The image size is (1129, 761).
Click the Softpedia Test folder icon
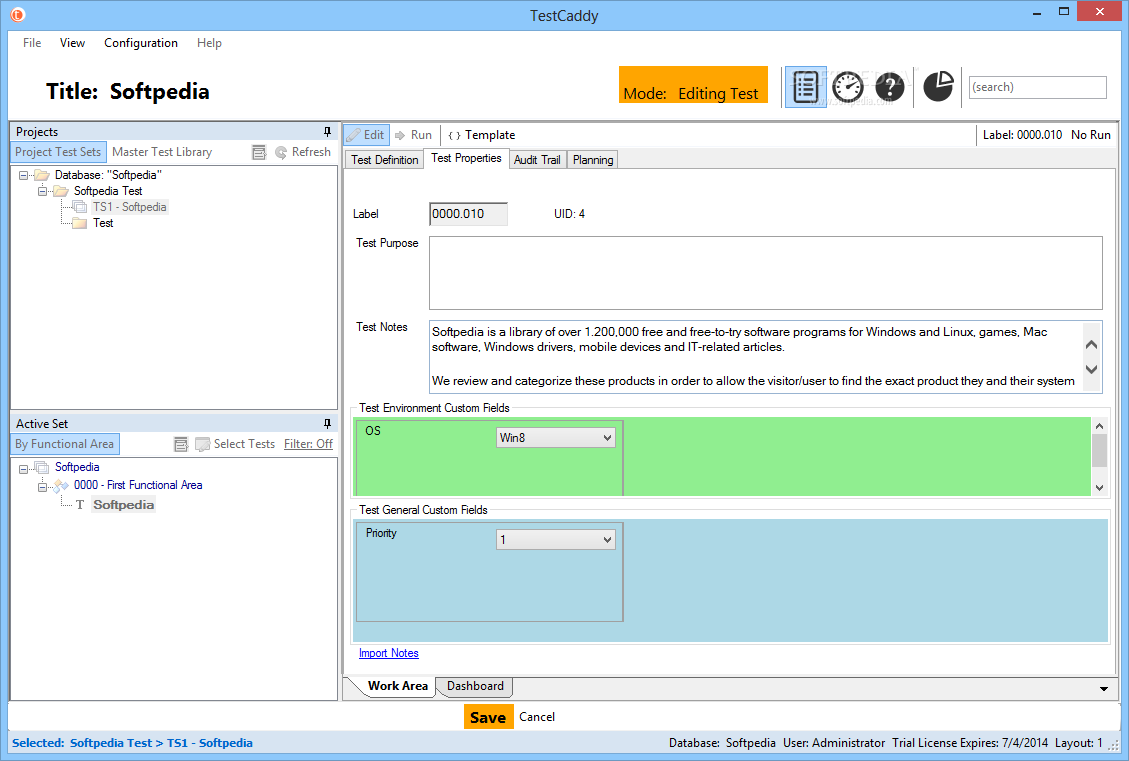61,191
